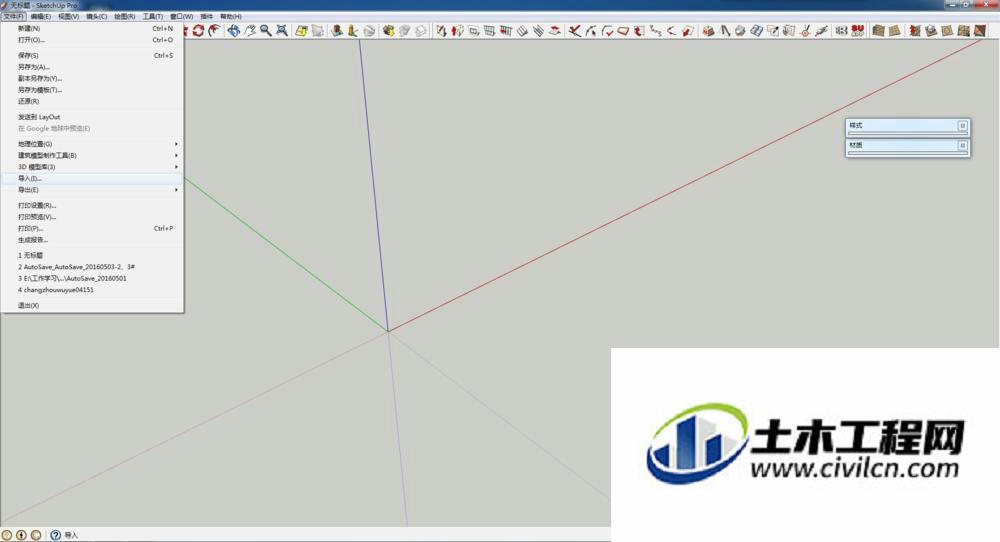Open the 工具(T) menu
The height and width of the screenshot is (542, 1000).
(x=152, y=17)
